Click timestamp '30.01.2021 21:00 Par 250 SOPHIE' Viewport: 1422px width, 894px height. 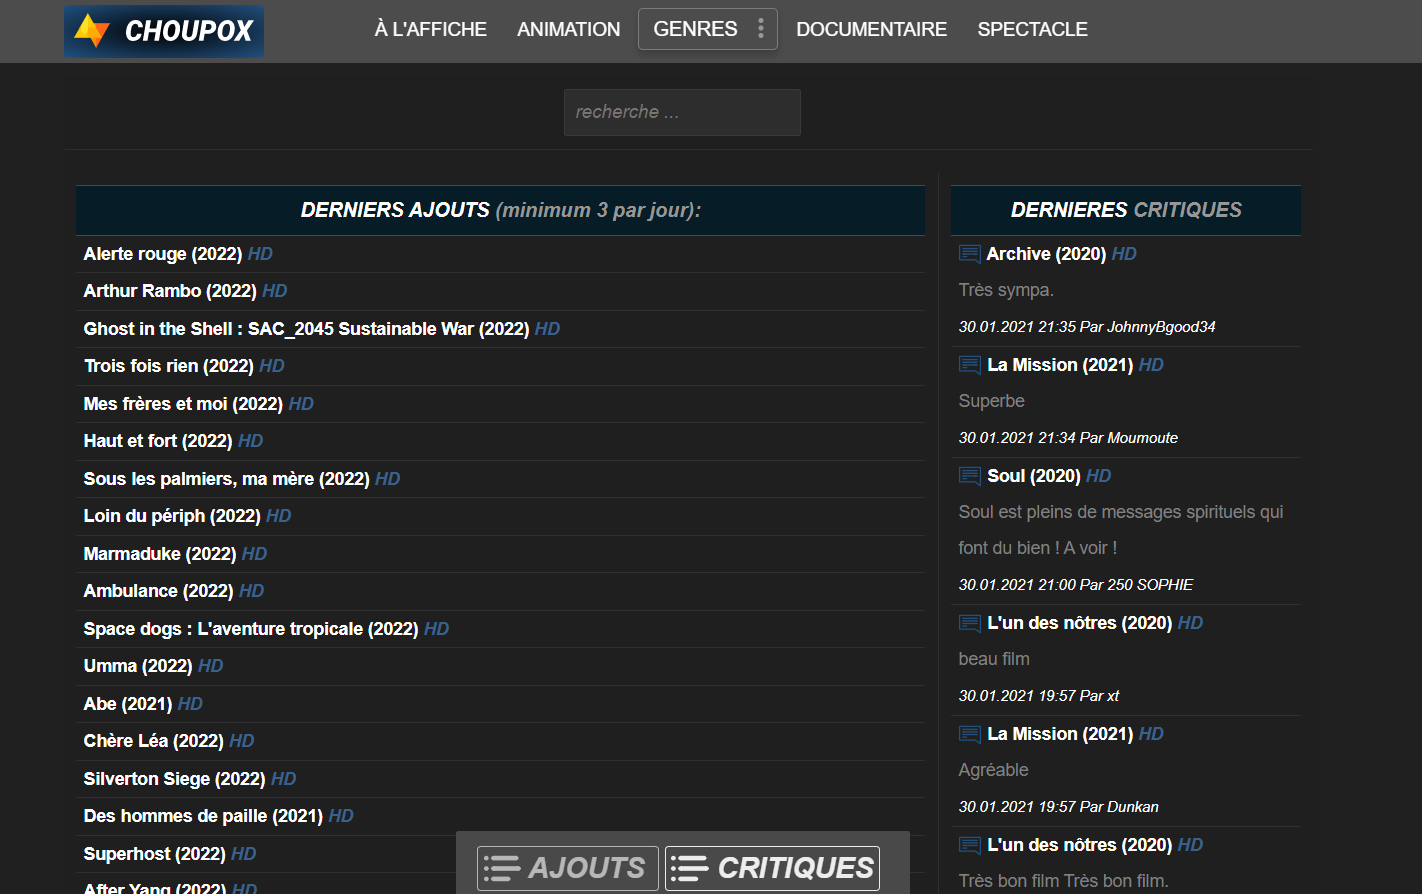click(1076, 585)
